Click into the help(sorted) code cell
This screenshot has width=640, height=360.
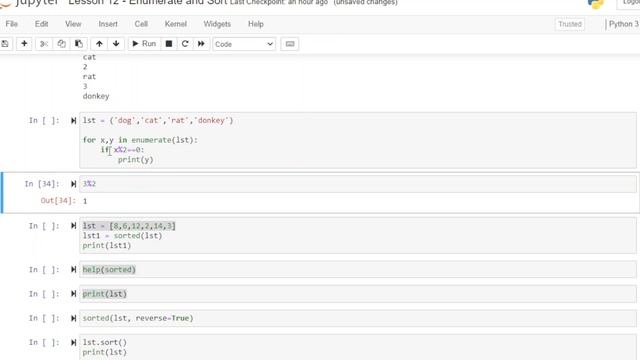coord(358,269)
